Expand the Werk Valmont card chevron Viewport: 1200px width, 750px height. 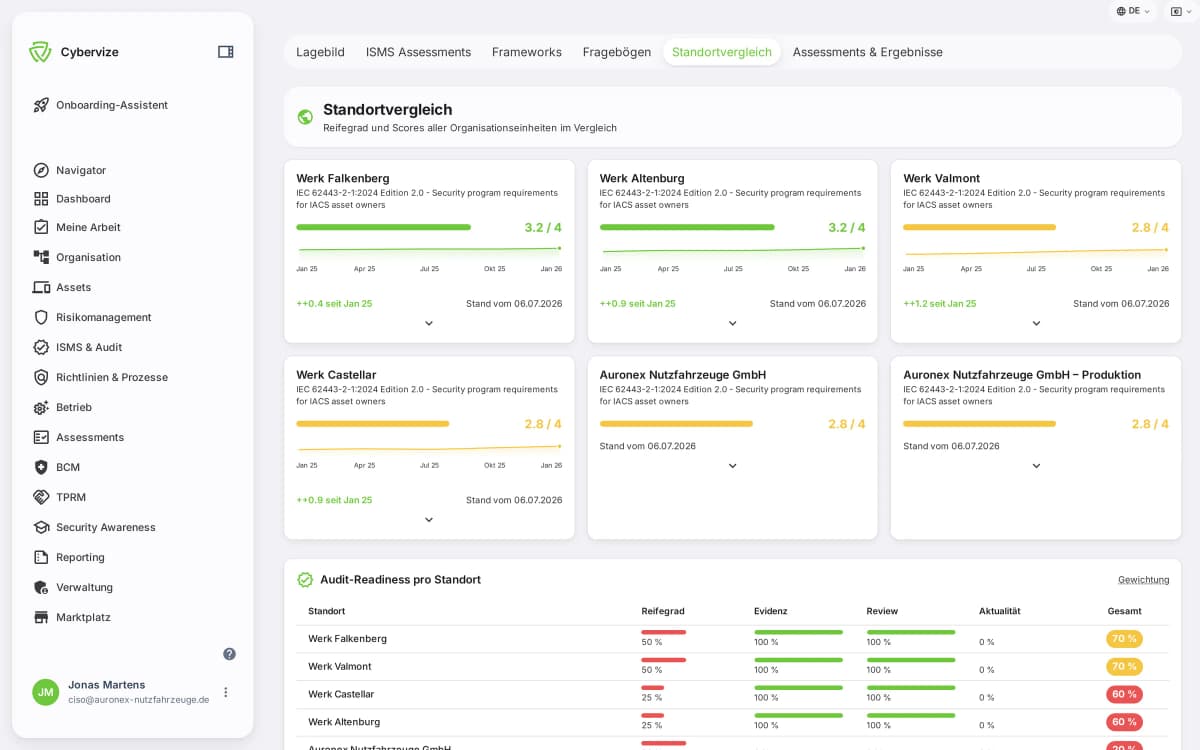point(1036,323)
